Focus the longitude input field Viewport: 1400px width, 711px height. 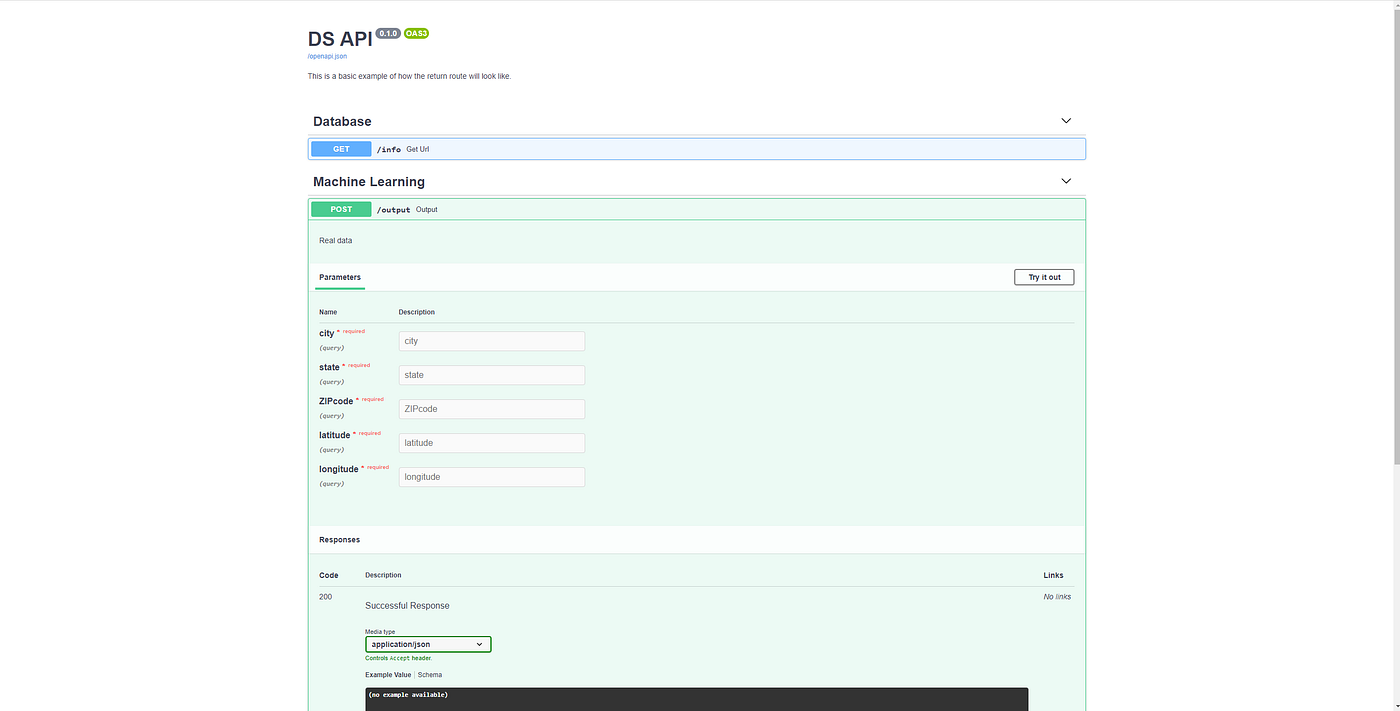pyautogui.click(x=492, y=477)
